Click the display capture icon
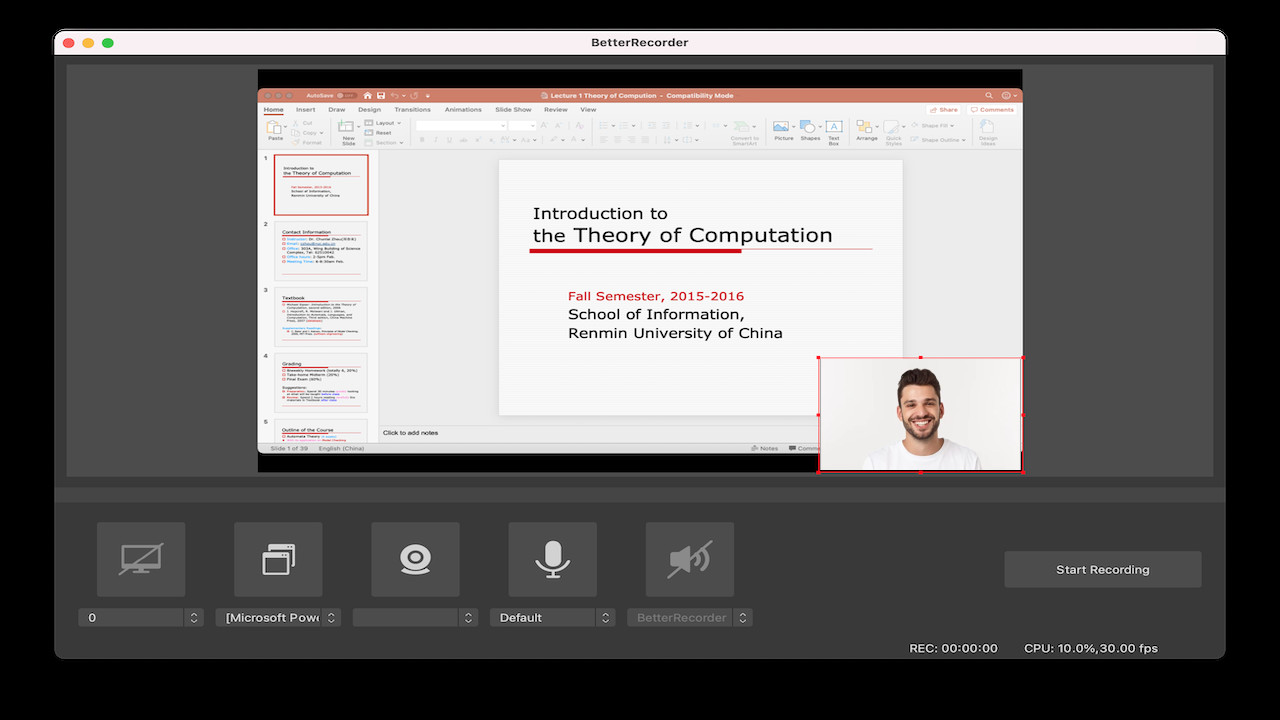The image size is (1280, 720). click(140, 559)
